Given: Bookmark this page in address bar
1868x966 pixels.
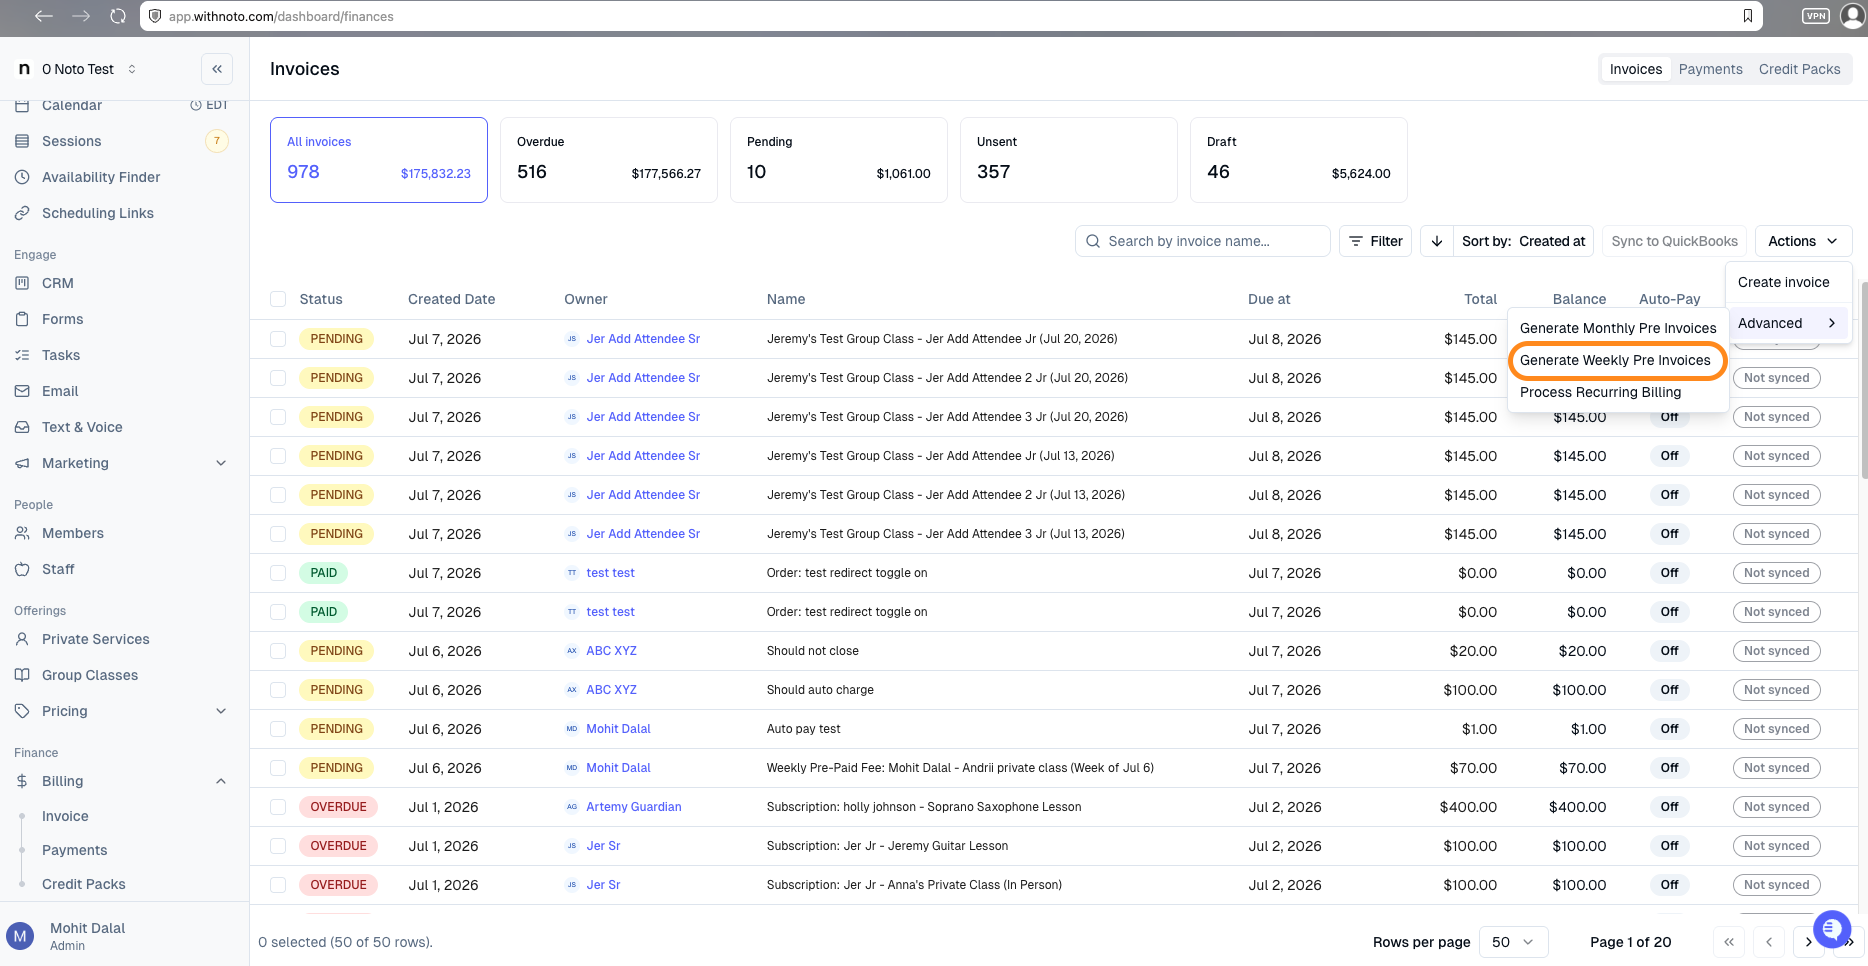Looking at the screenshot, I should point(1747,16).
